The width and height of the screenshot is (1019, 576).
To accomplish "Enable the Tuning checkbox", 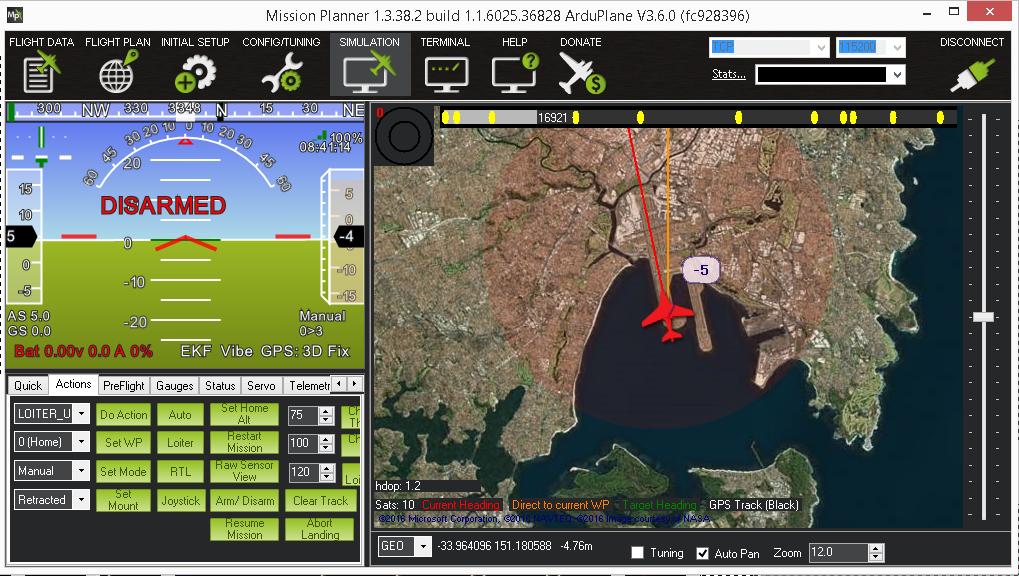I will (x=638, y=553).
